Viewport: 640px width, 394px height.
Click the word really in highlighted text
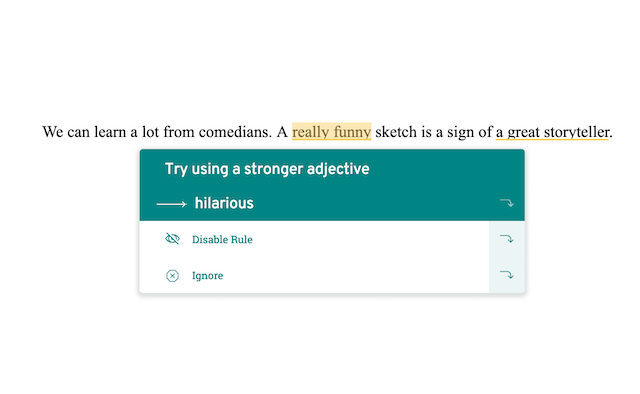click(311, 132)
